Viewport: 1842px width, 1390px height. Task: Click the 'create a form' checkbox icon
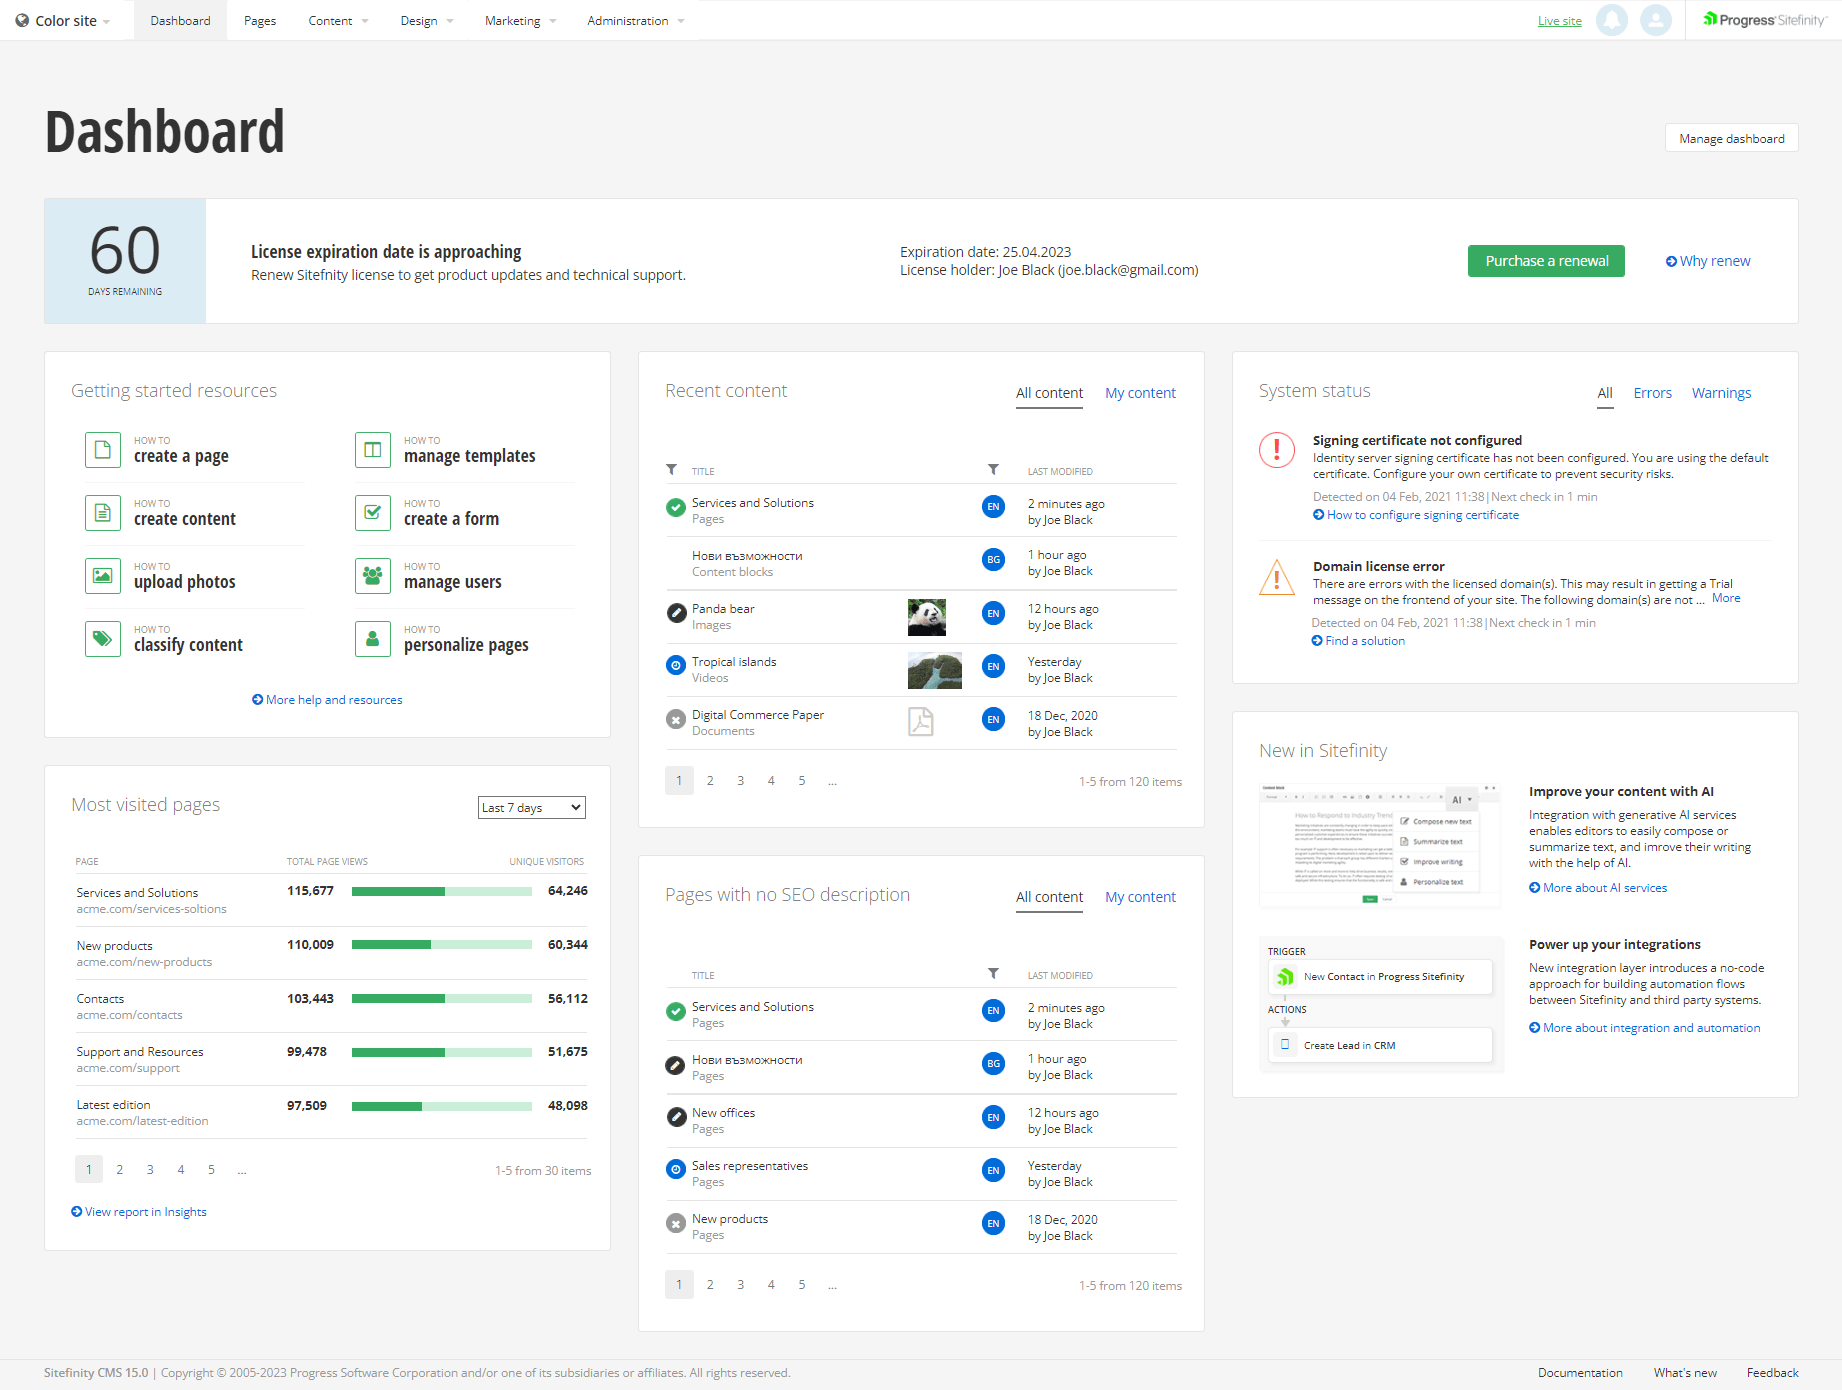(x=372, y=513)
